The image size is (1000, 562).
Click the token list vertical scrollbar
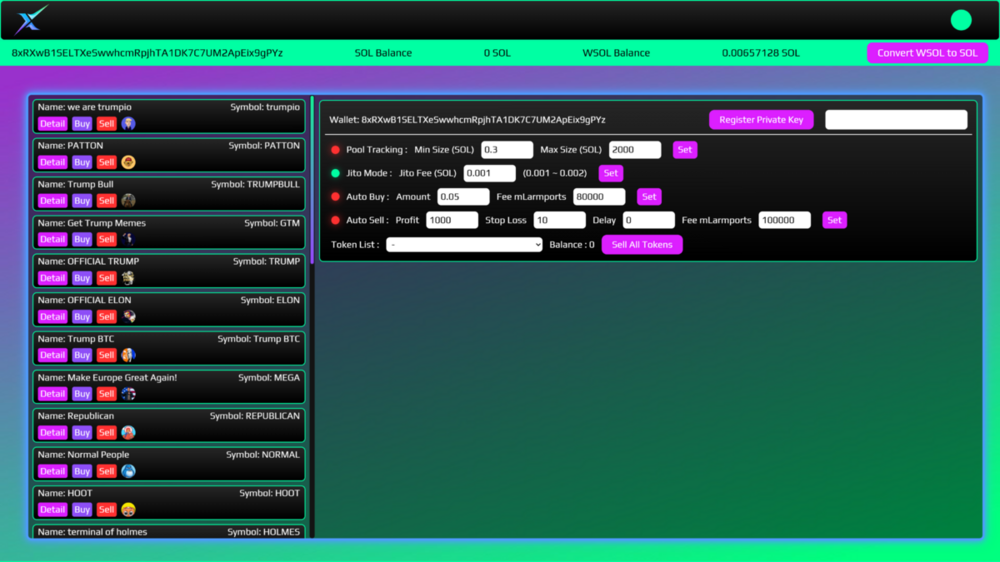[312, 180]
